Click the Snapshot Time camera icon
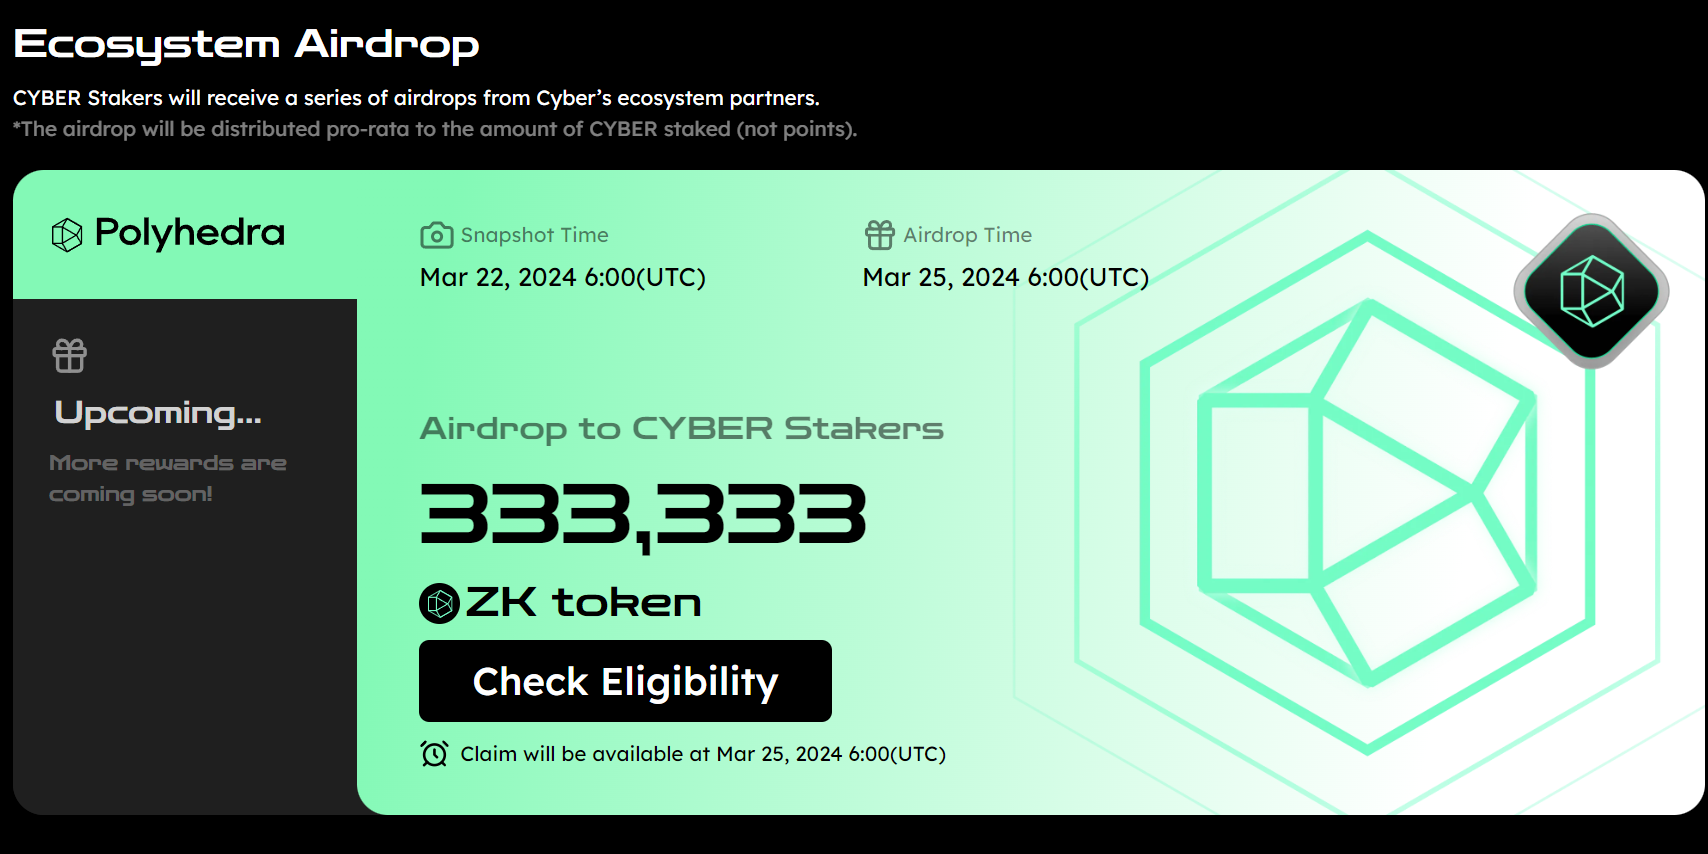Image resolution: width=1708 pixels, height=854 pixels. point(436,235)
